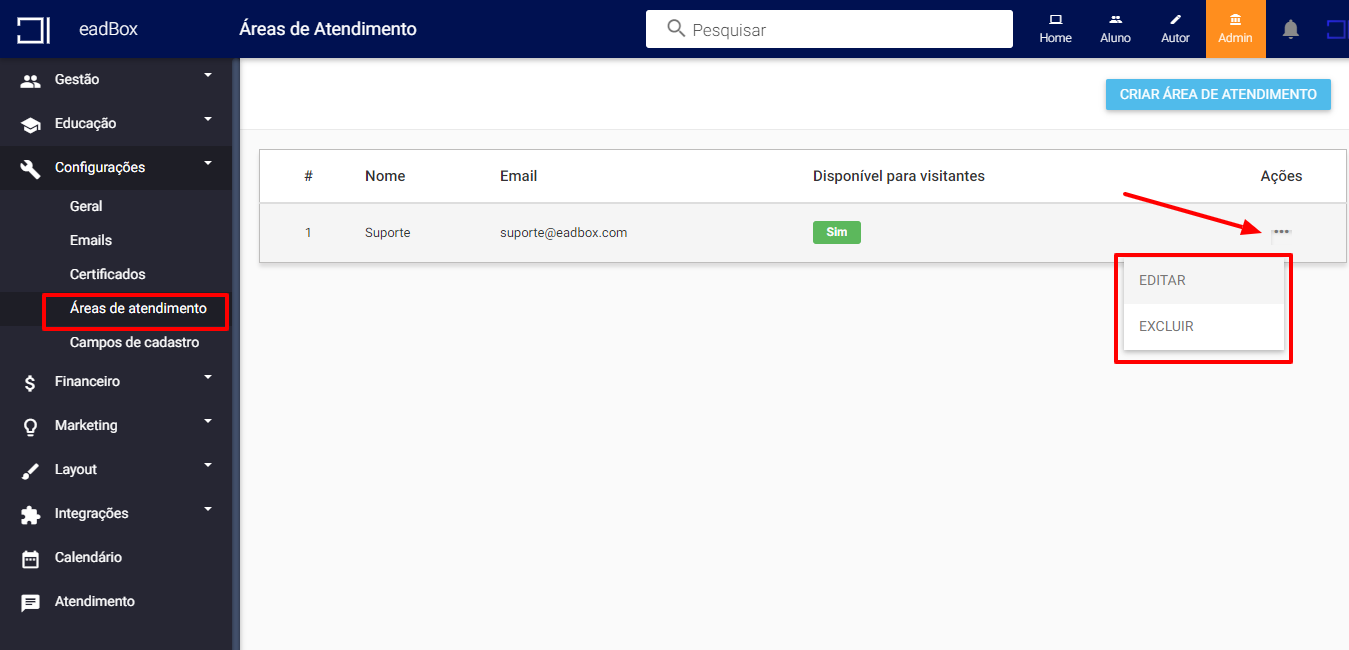Screen dimensions: 1349x650
Task: Click the eadBox brand name
Action: tap(108, 29)
